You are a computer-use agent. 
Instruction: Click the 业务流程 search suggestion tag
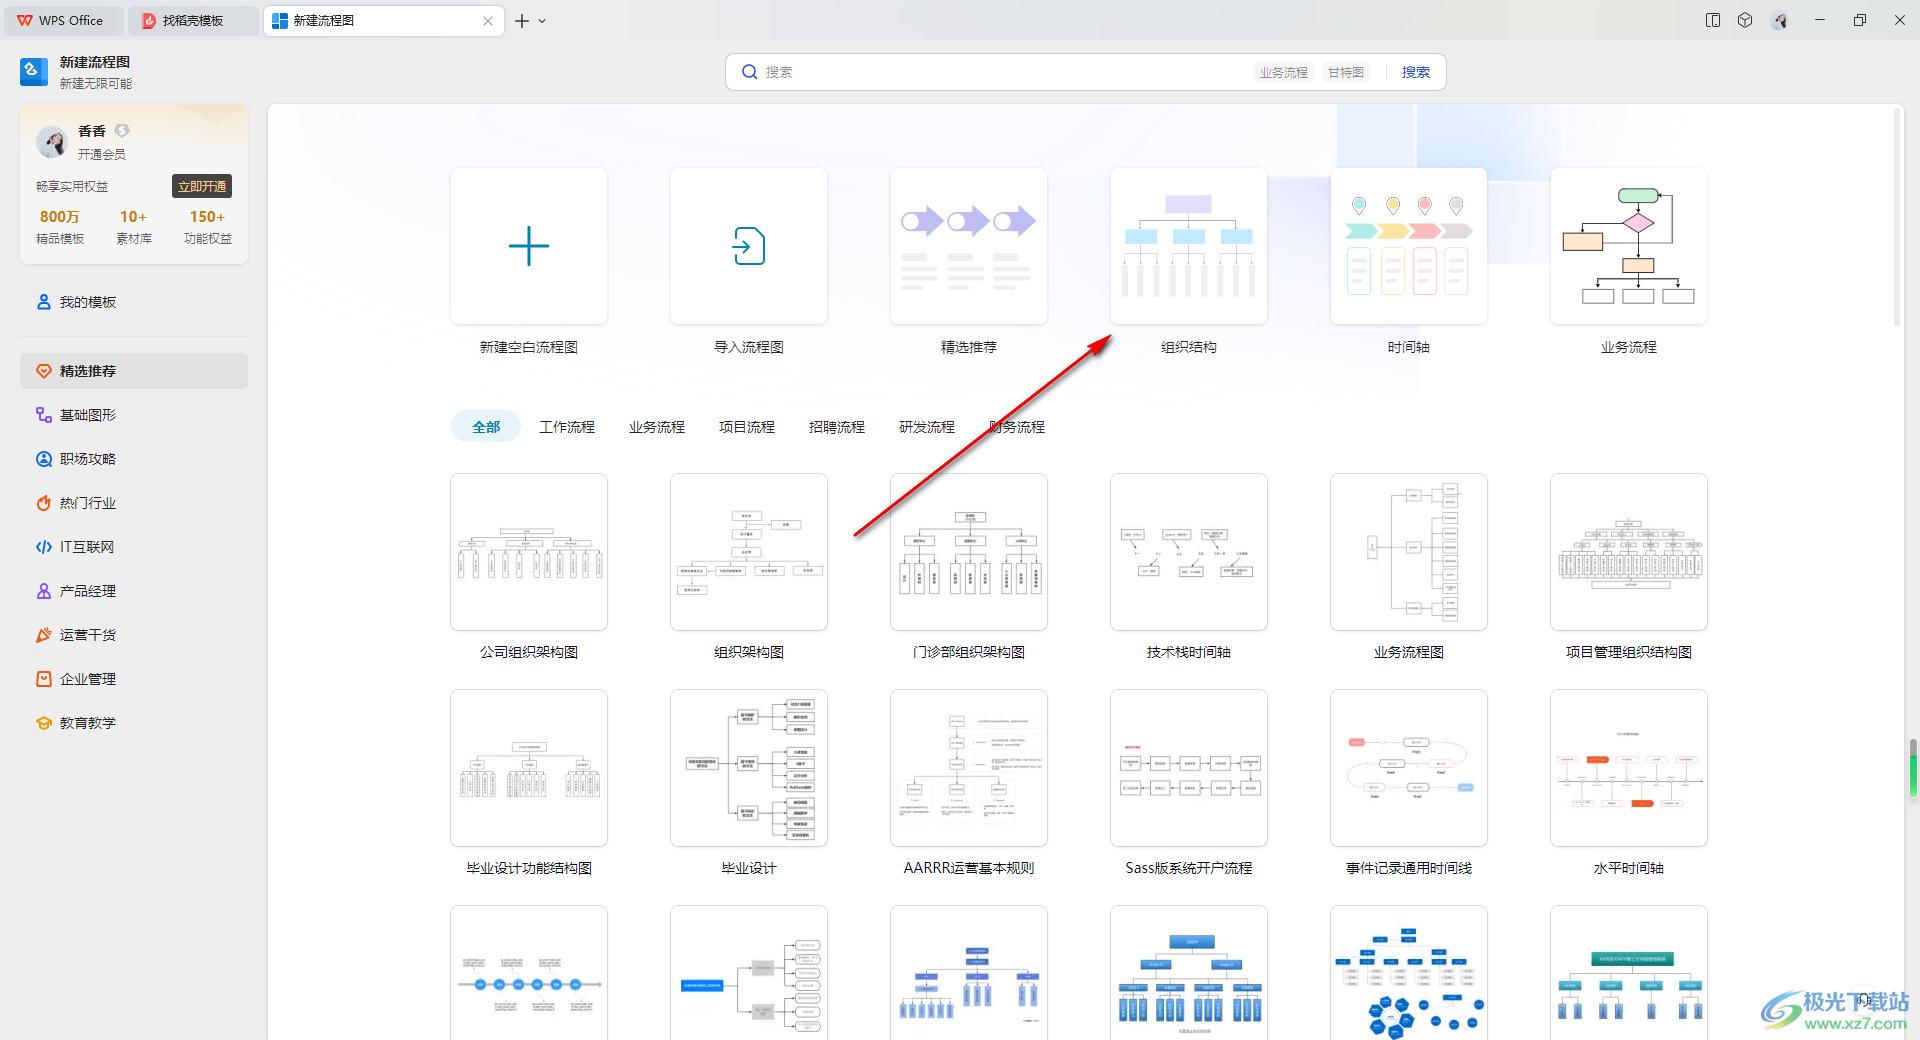pyautogui.click(x=1283, y=72)
